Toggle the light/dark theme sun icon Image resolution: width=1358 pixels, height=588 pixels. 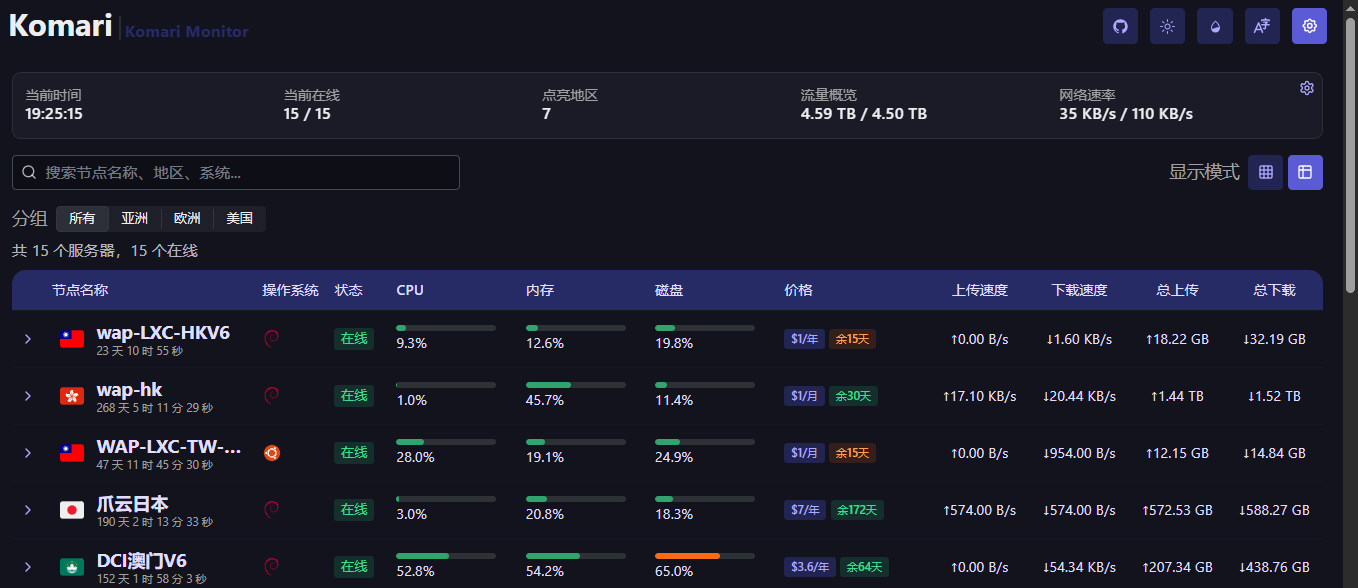(x=1167, y=27)
